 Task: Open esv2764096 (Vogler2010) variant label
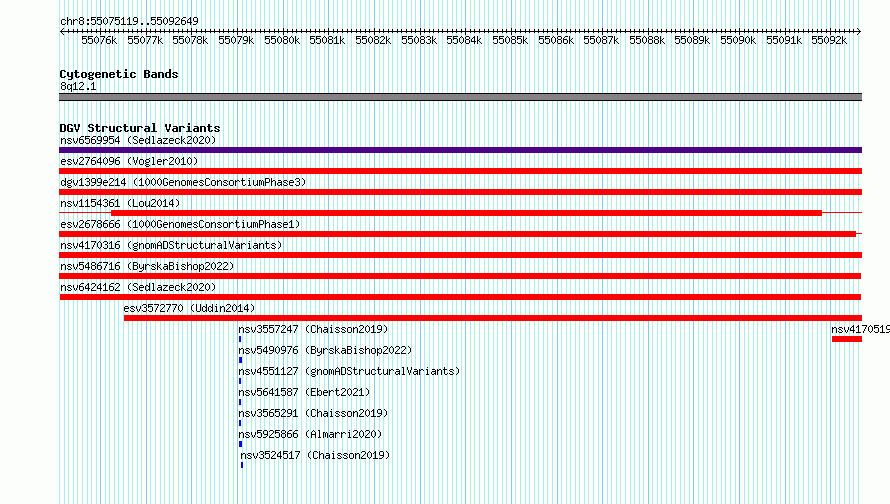[x=129, y=161]
